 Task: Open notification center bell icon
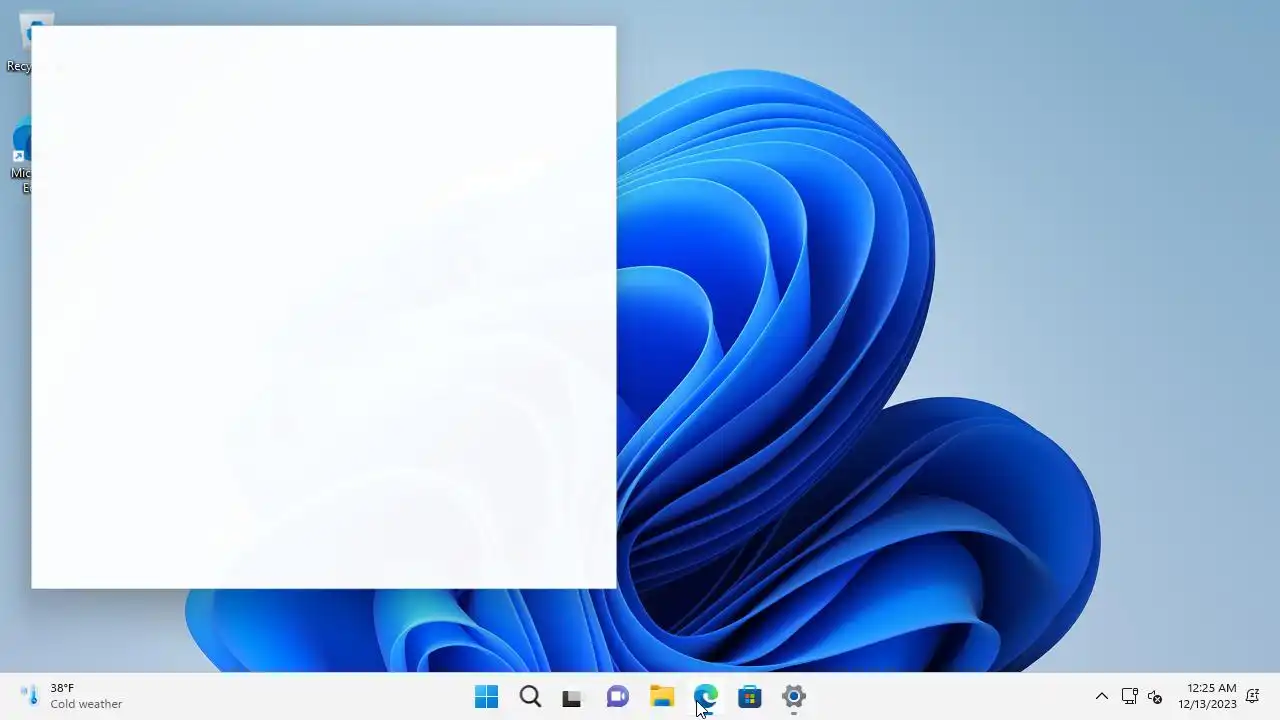click(x=1252, y=696)
